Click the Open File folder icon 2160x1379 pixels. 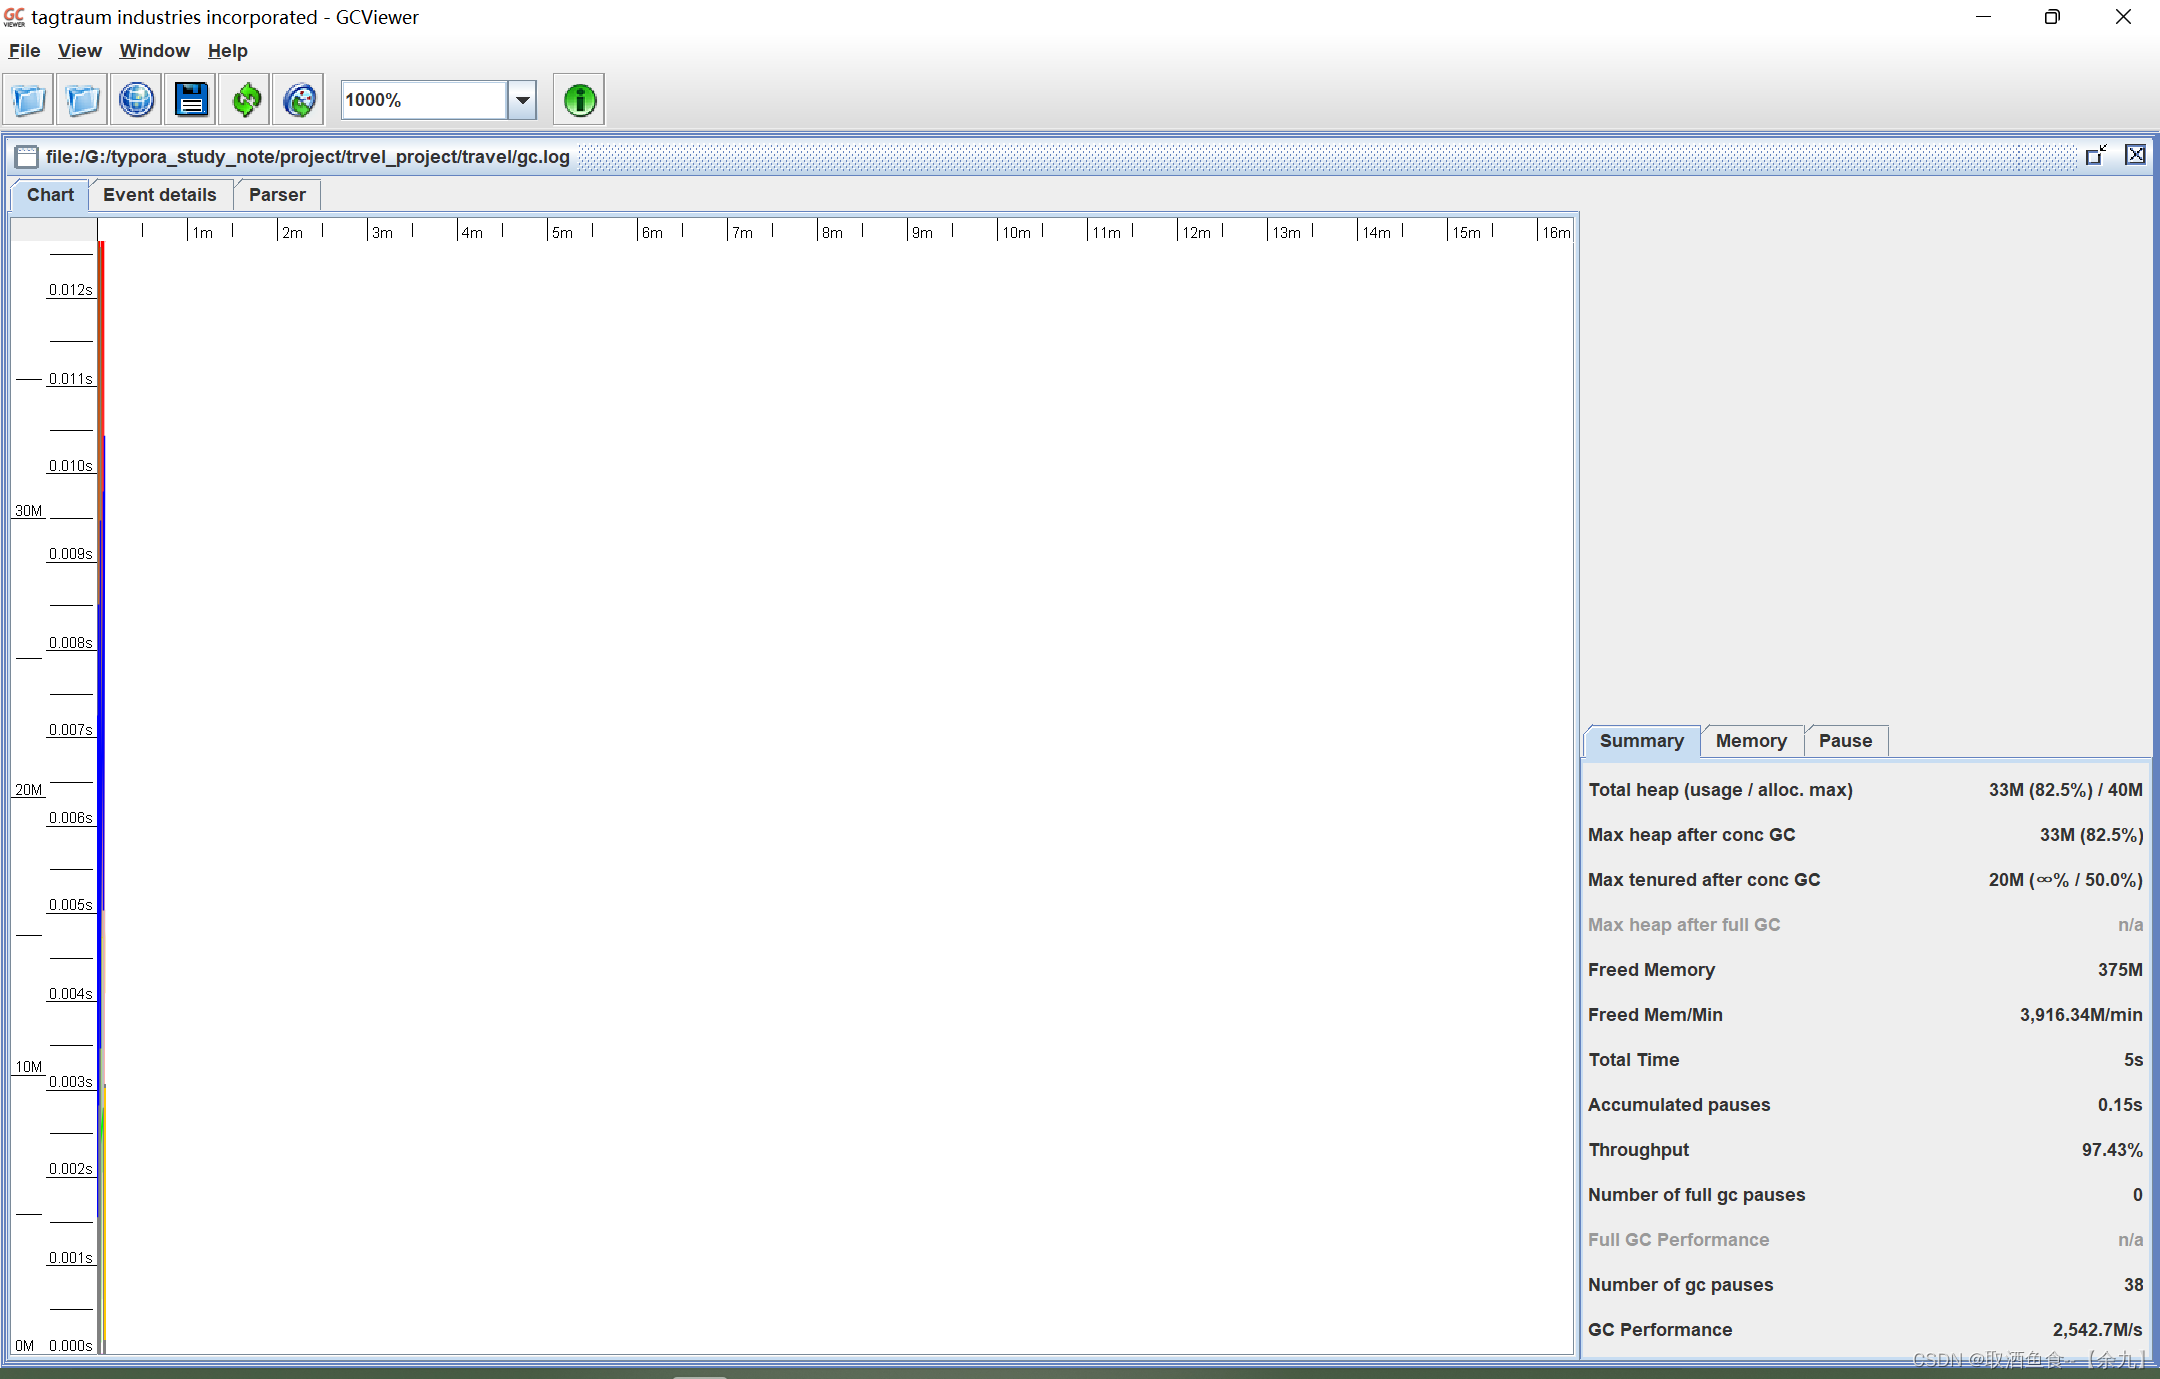[29, 100]
